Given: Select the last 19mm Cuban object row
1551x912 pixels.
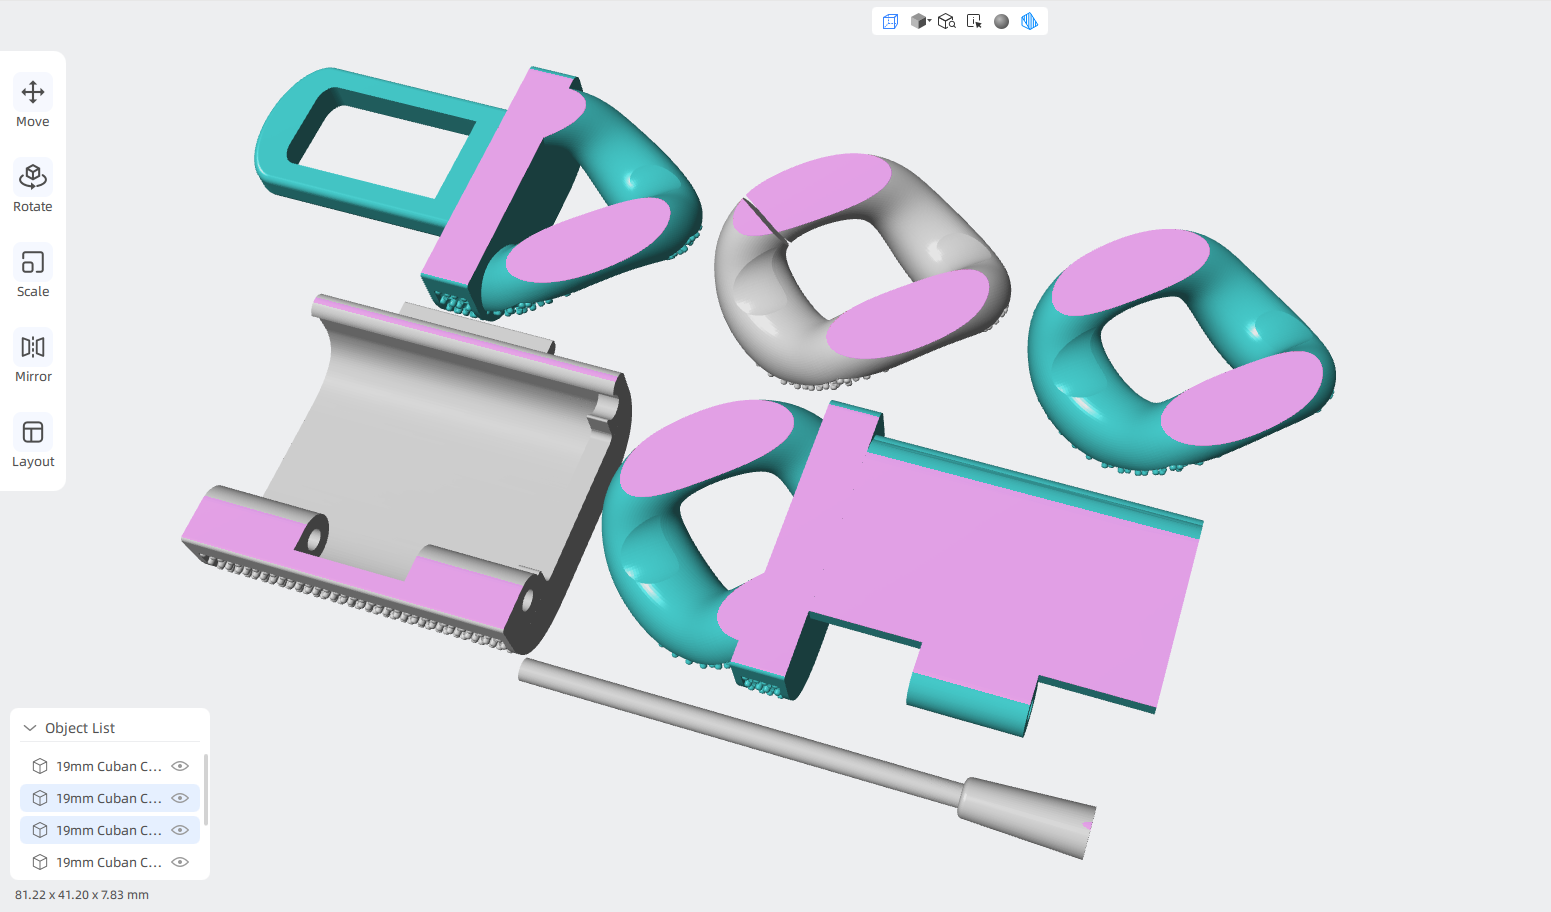Looking at the screenshot, I should [110, 862].
